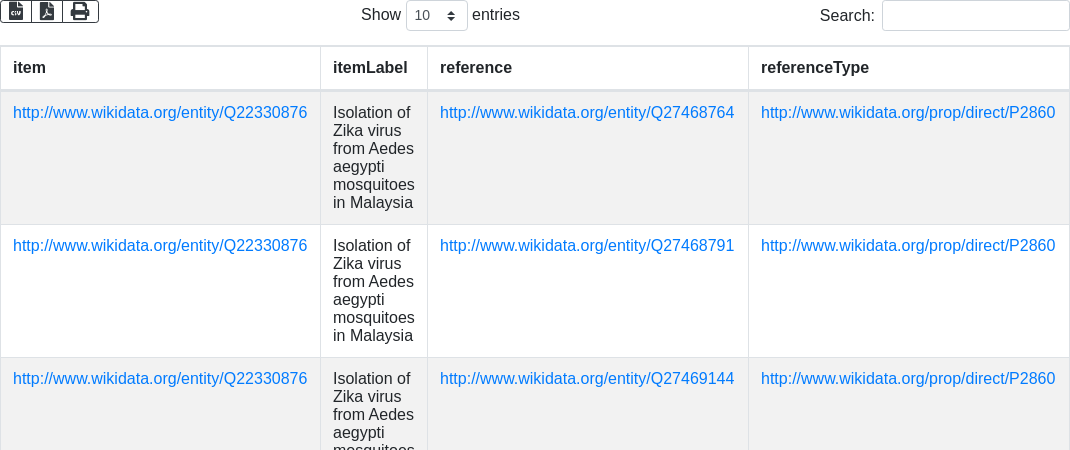1070x450 pixels.
Task: Export table as PDF icon
Action: pos(47,12)
